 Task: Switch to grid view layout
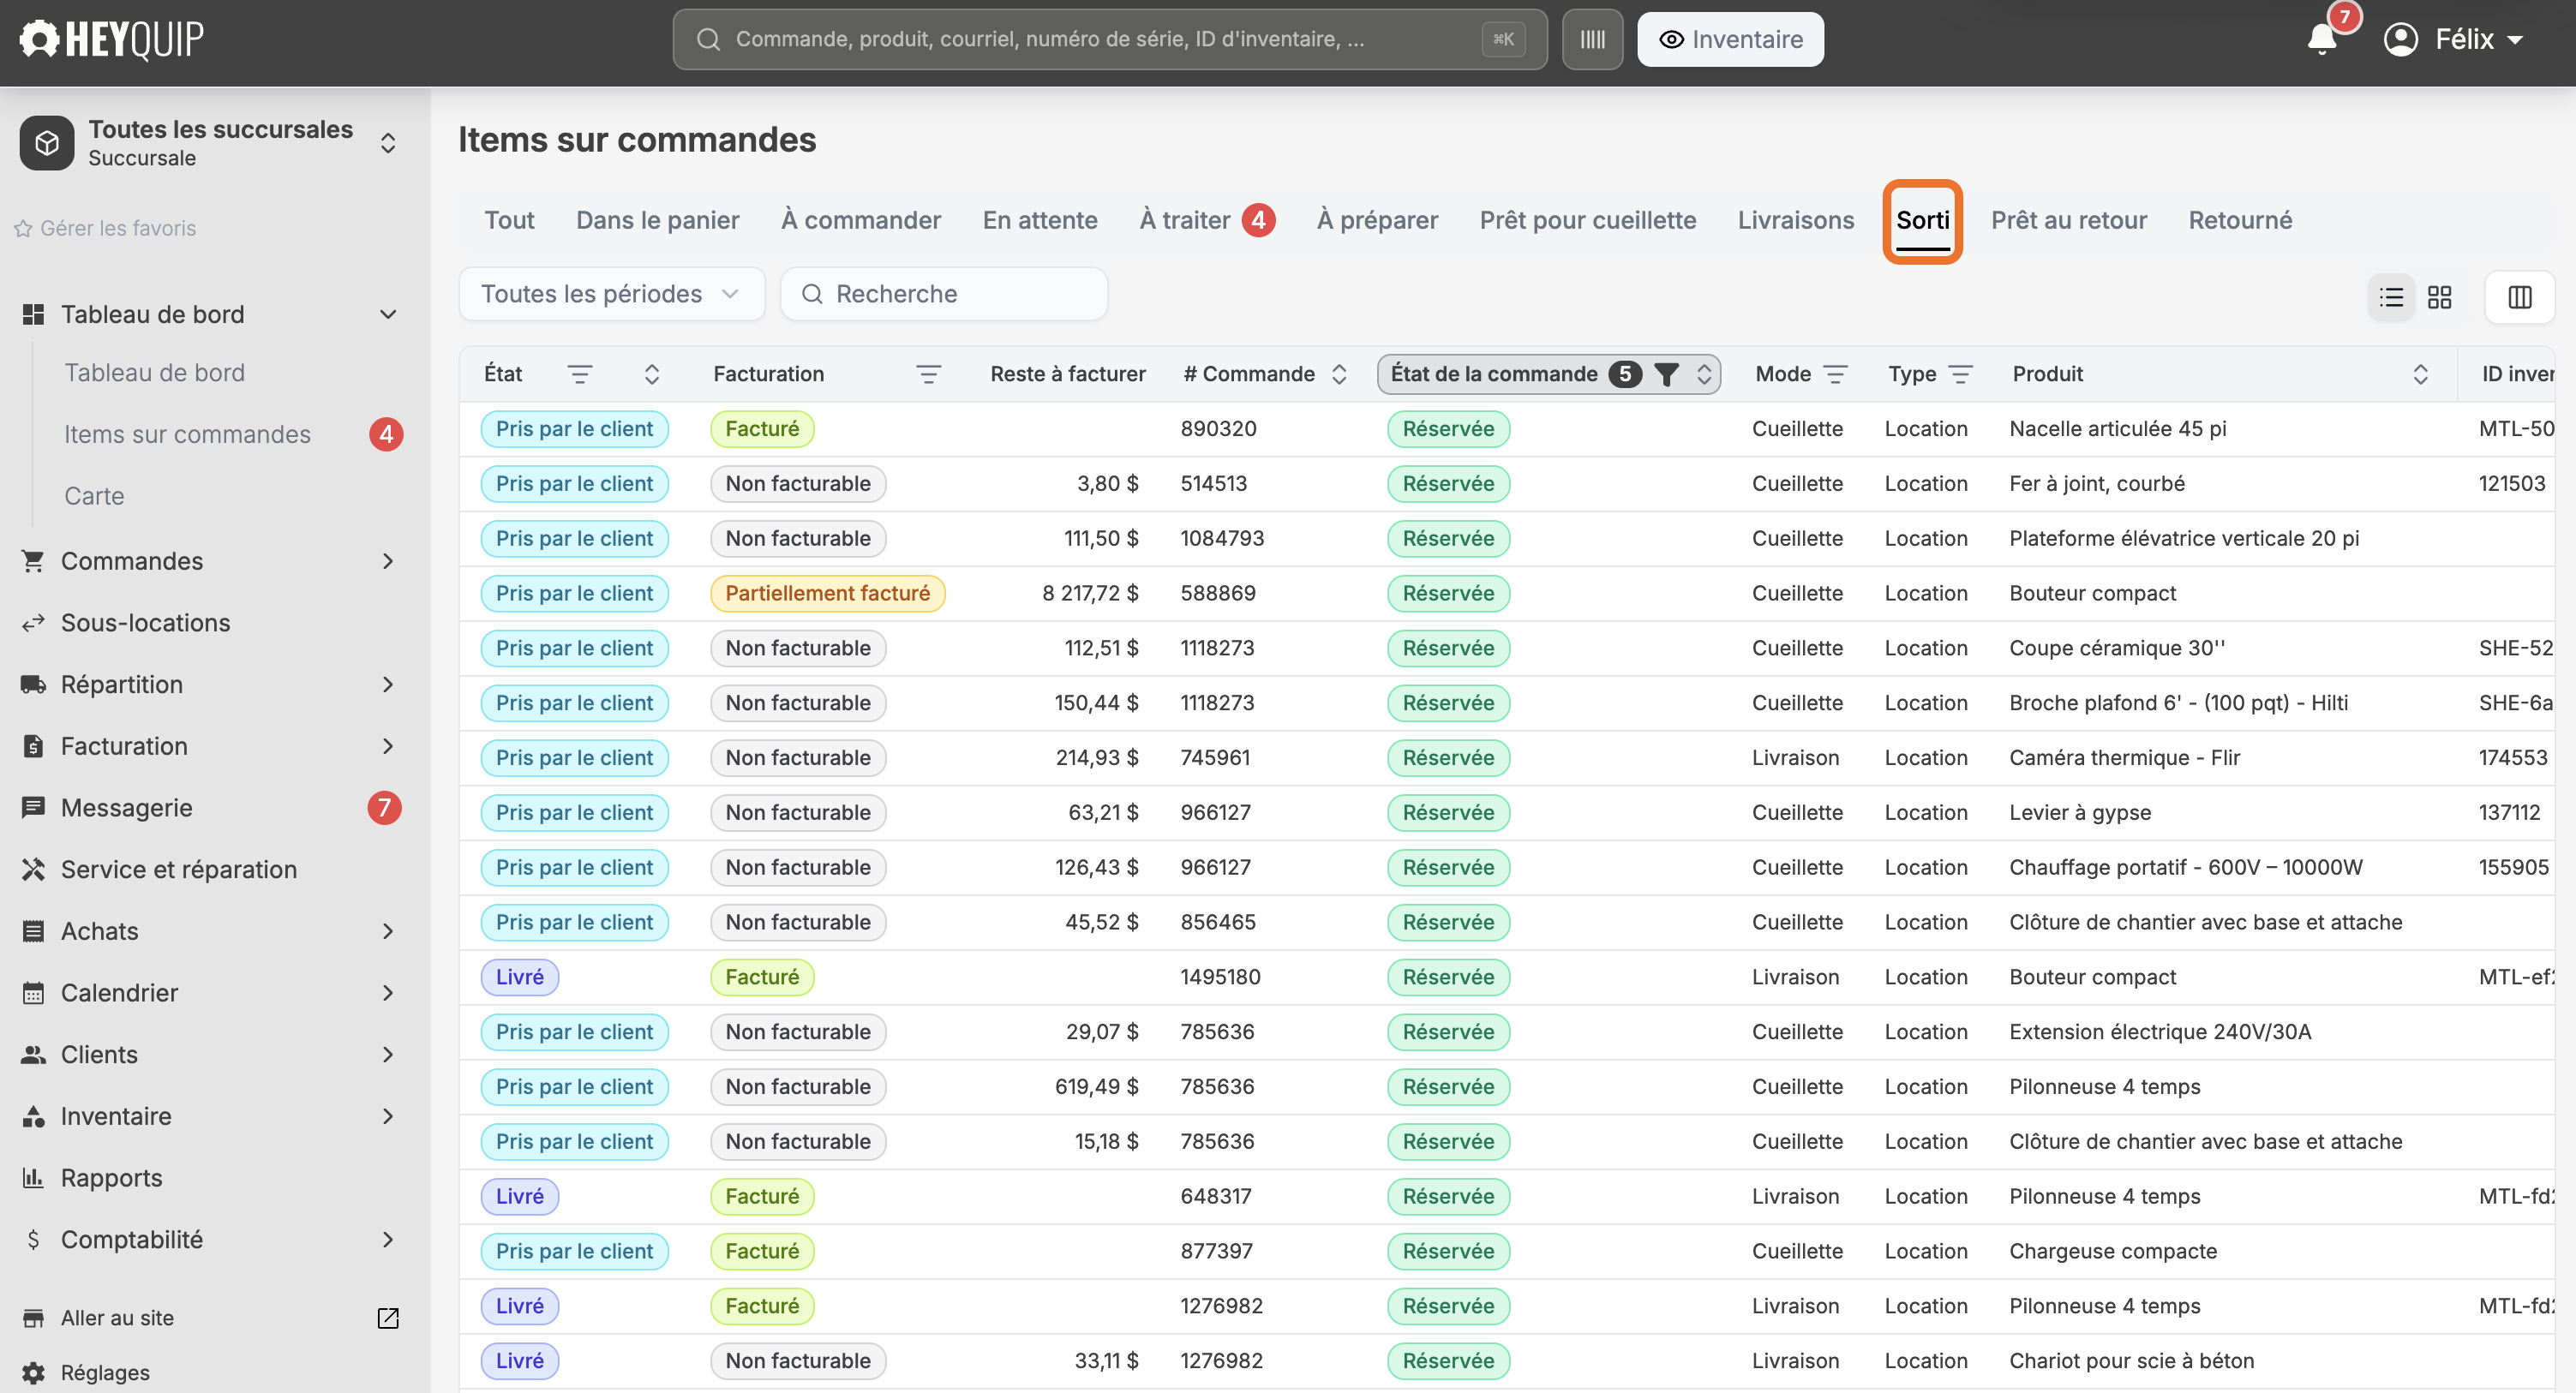coord(2440,297)
